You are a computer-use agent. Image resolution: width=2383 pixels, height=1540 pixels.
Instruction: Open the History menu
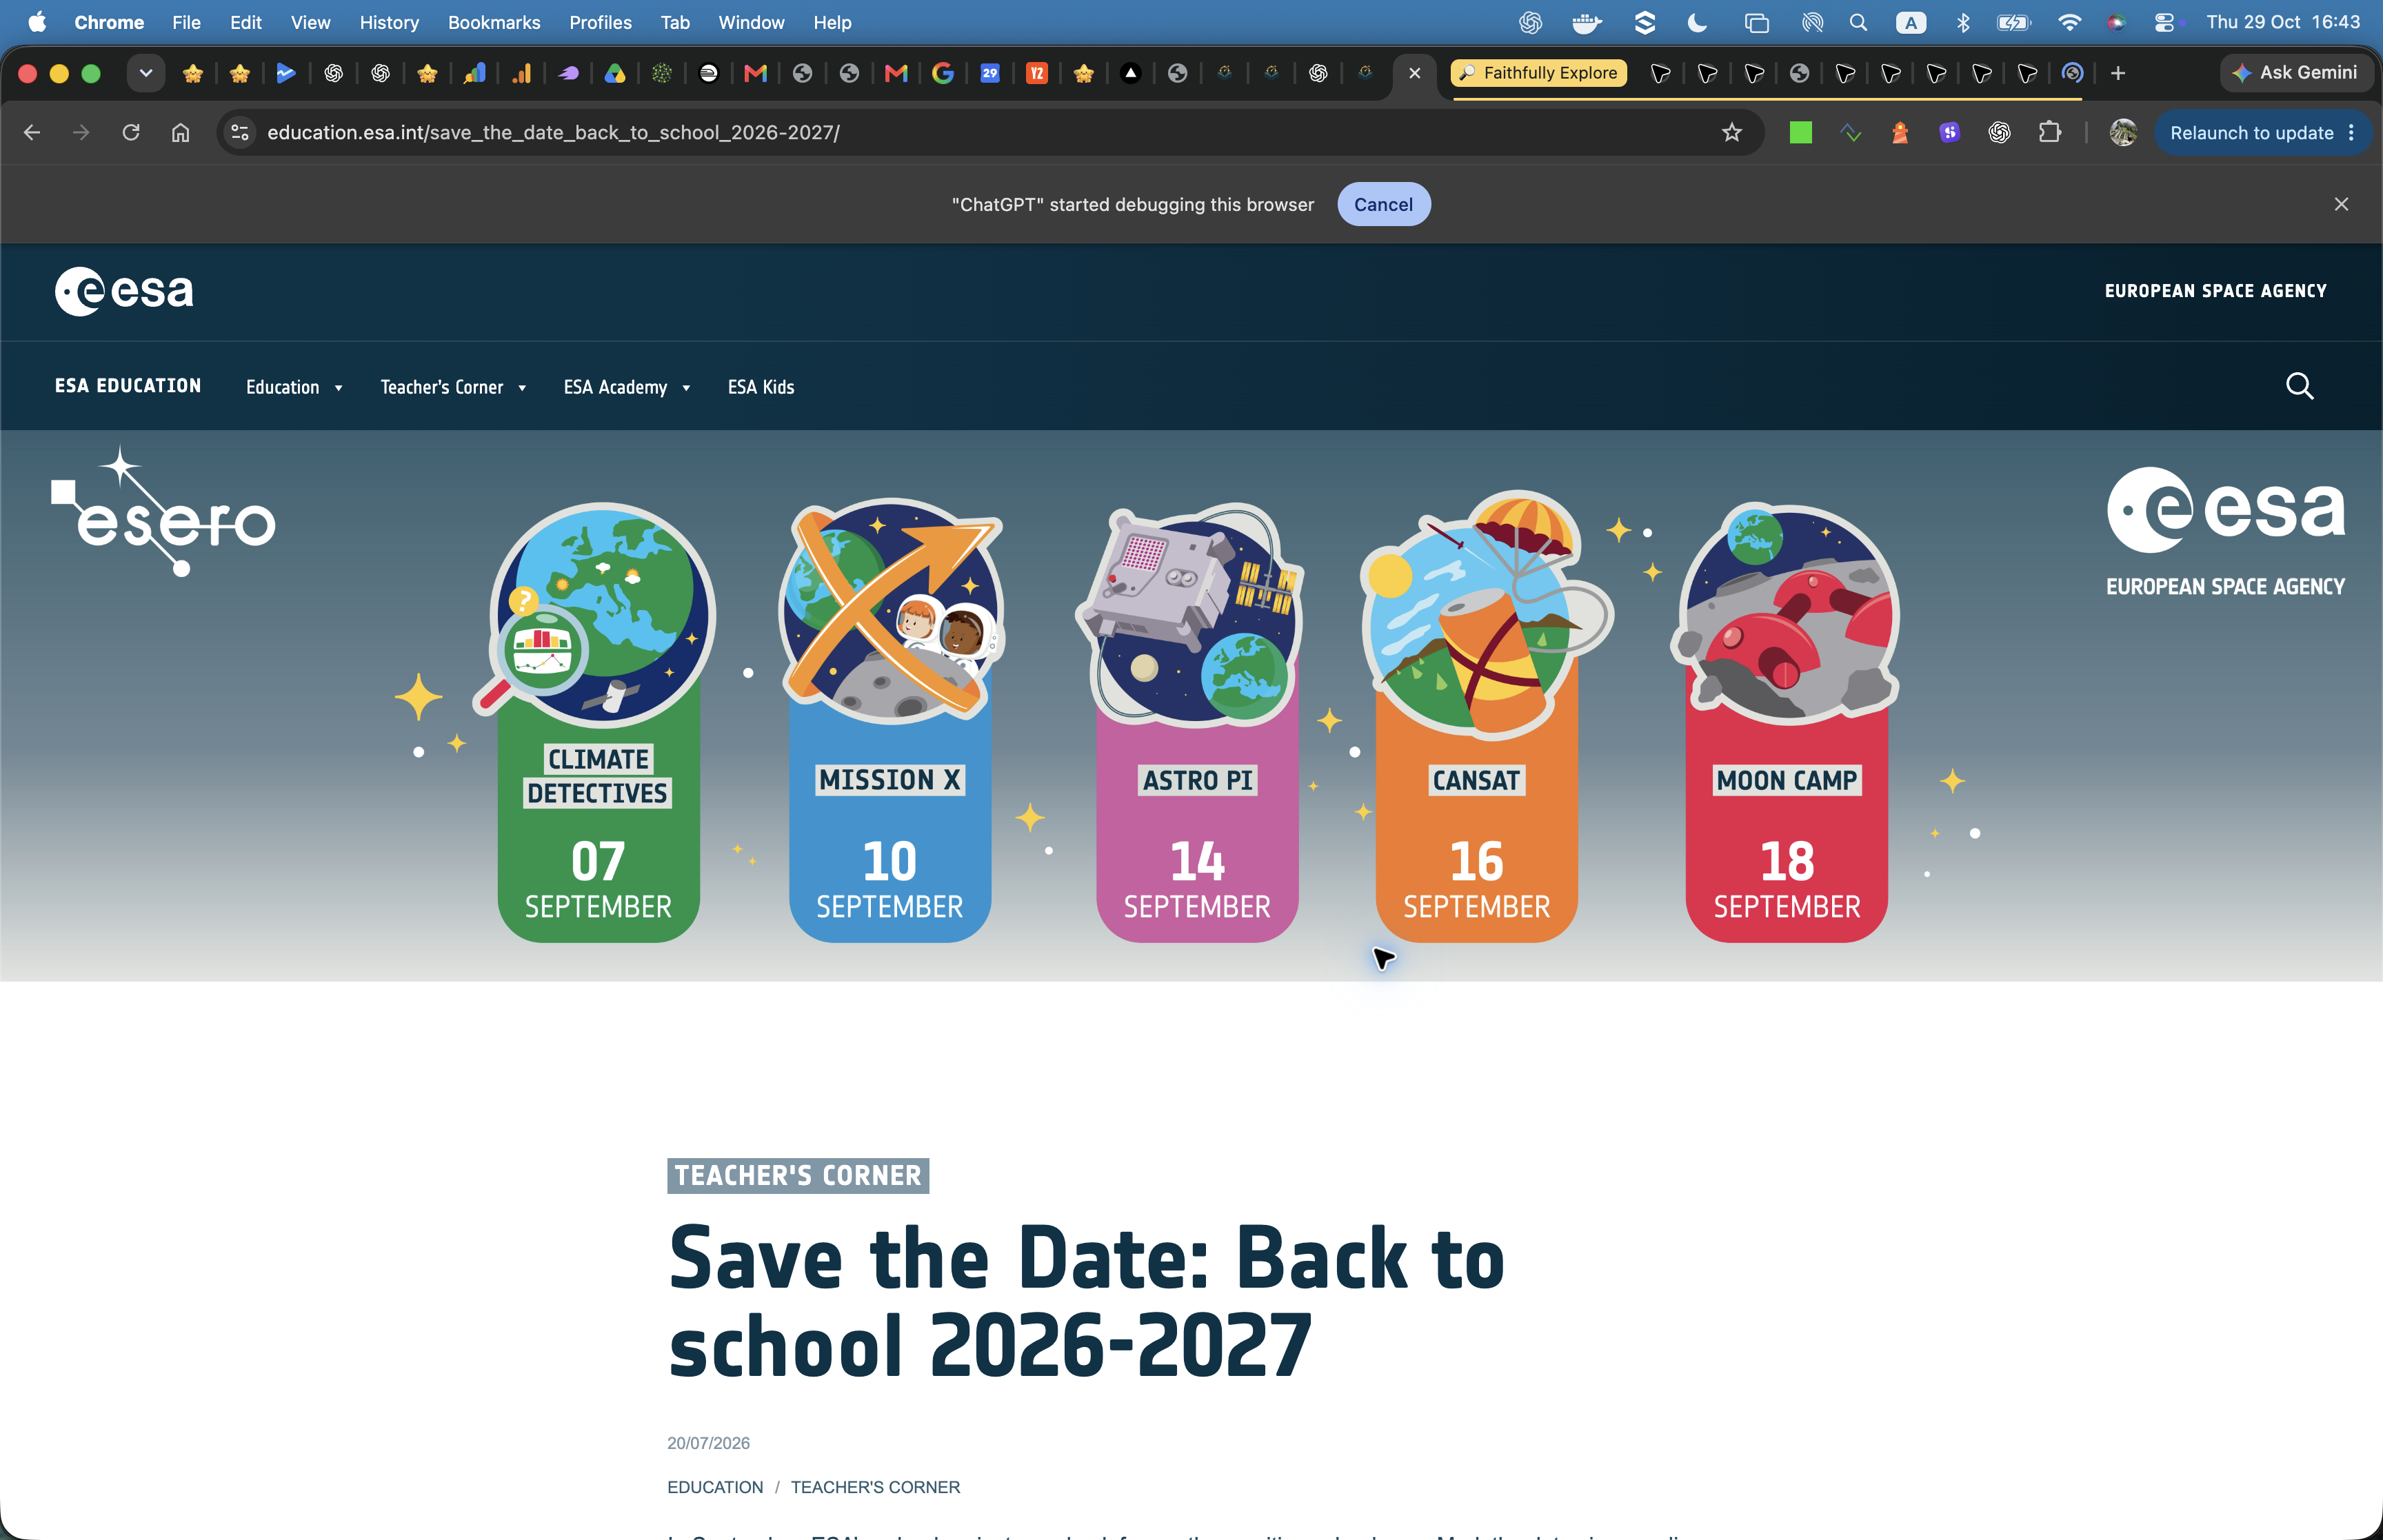[389, 22]
